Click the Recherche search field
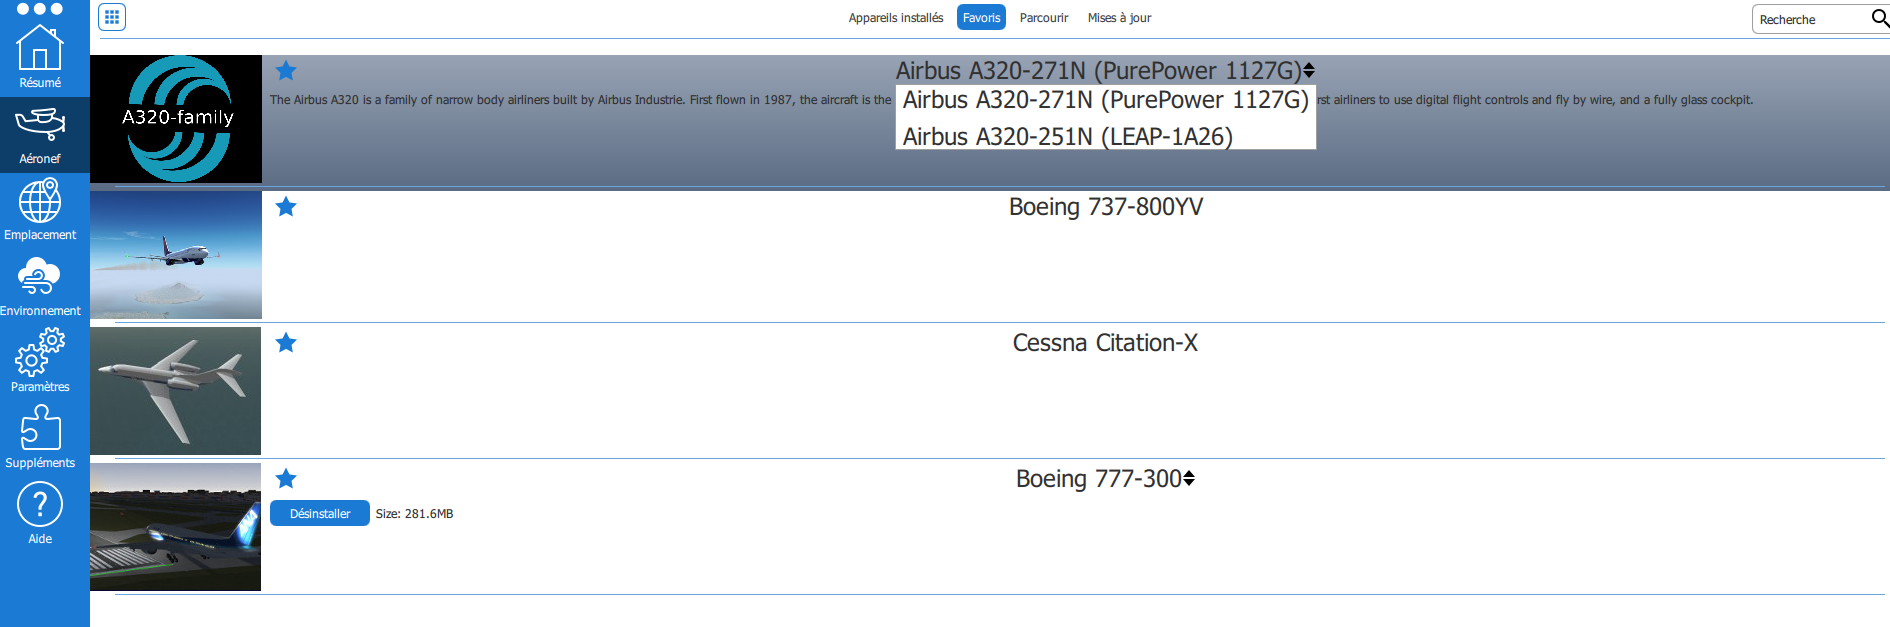This screenshot has height=627, width=1890. tap(1810, 20)
